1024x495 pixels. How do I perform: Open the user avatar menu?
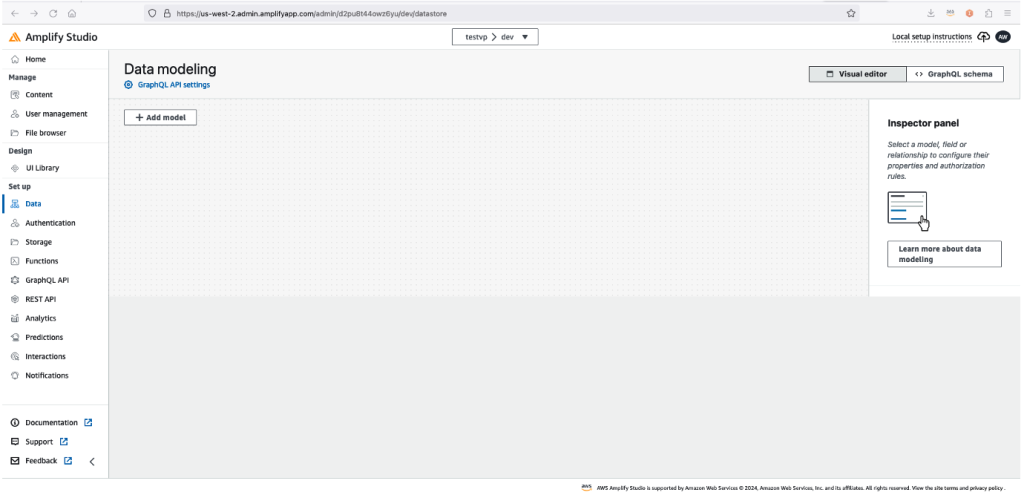pyautogui.click(x=1002, y=37)
